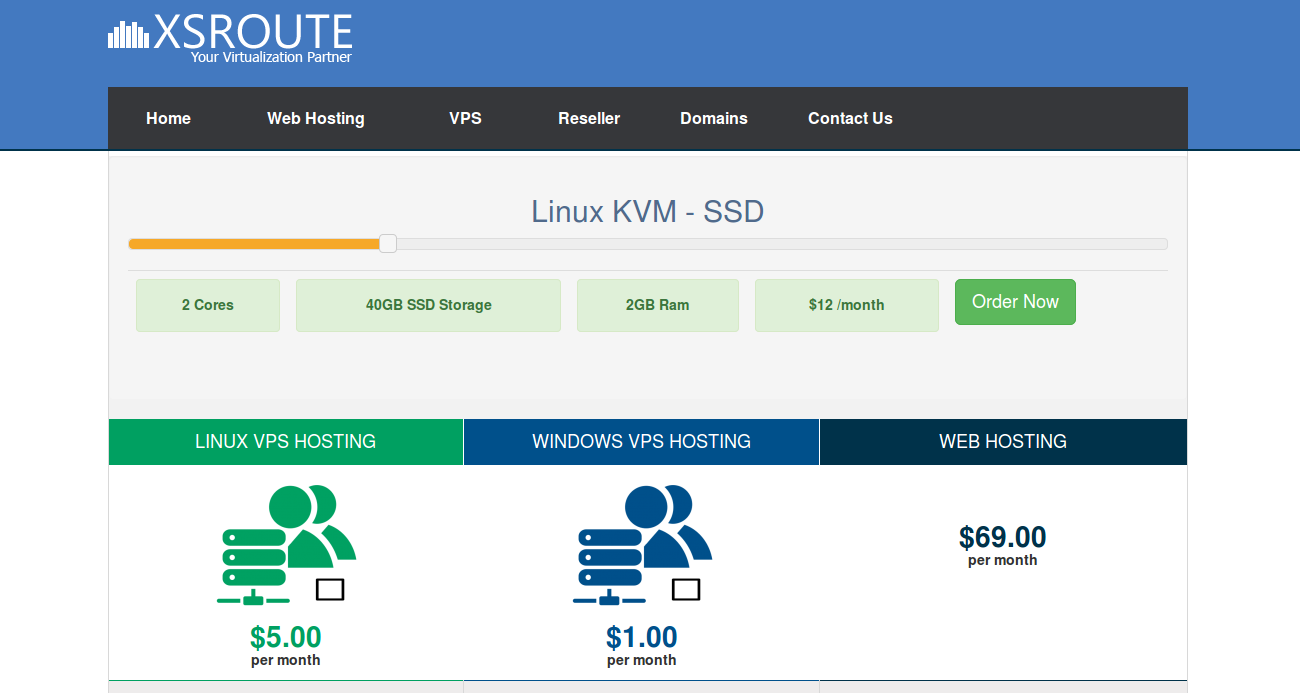Click the XSROUTE logo
Screen dimensions: 1300x693
click(x=230, y=38)
